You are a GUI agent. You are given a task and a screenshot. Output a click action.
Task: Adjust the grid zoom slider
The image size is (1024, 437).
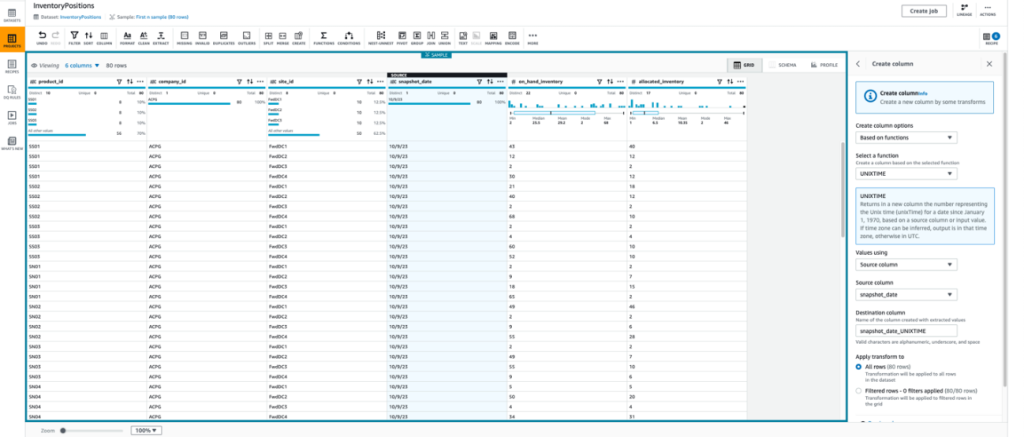63,430
